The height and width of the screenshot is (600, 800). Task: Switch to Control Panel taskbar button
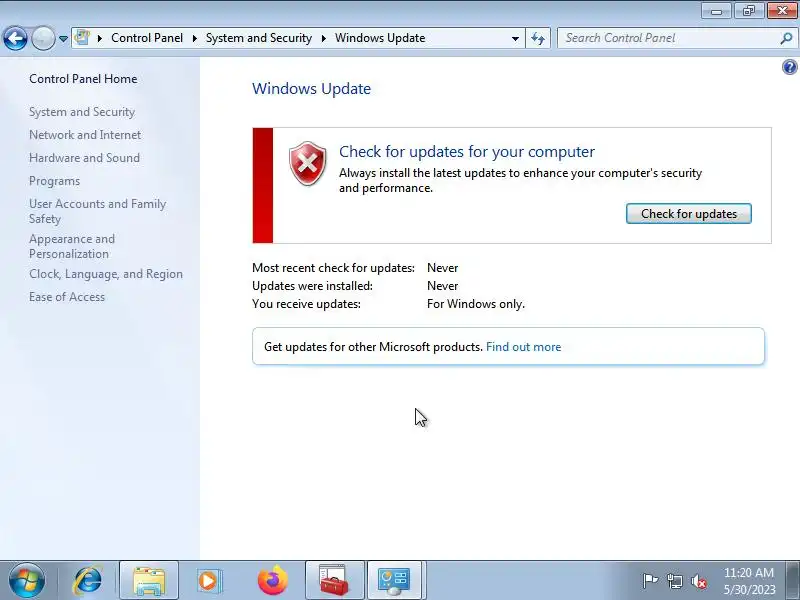coord(394,581)
